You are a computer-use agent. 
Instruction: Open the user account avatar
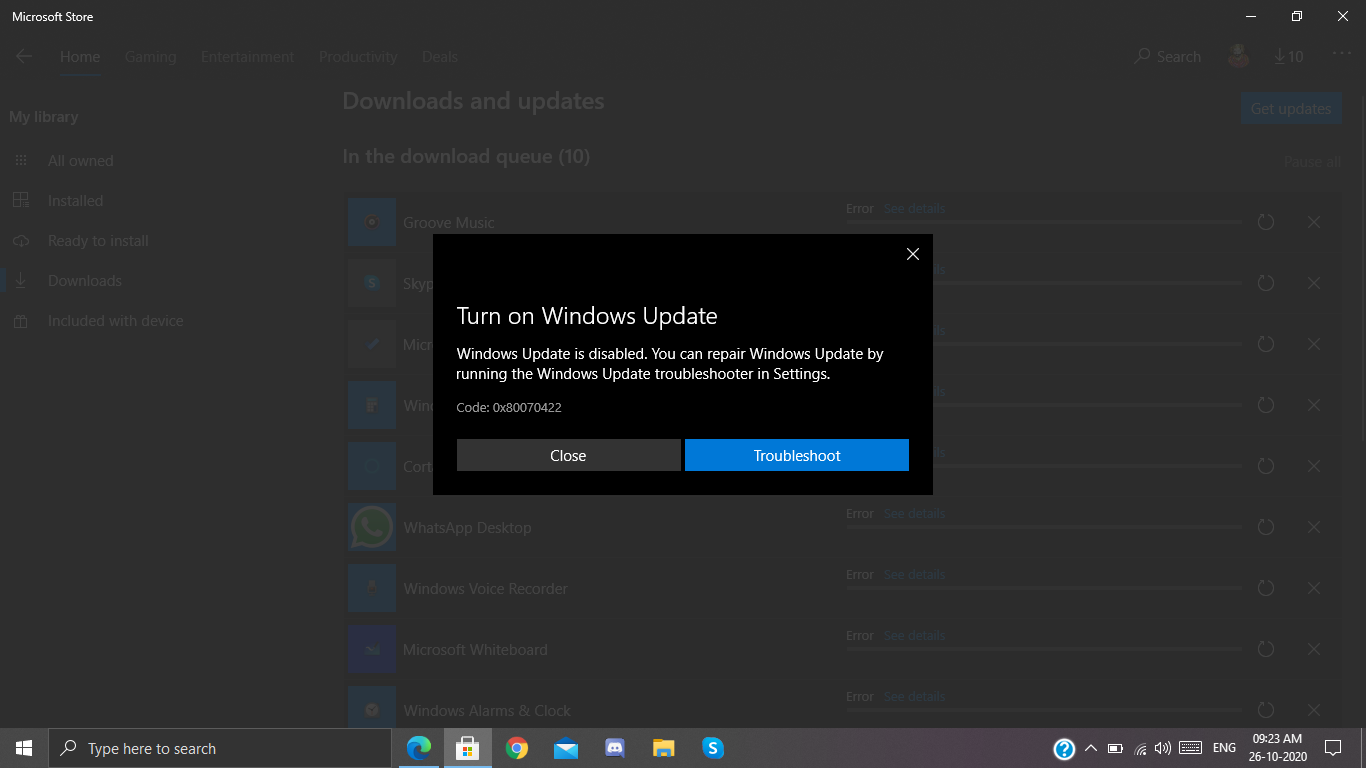(x=1238, y=56)
